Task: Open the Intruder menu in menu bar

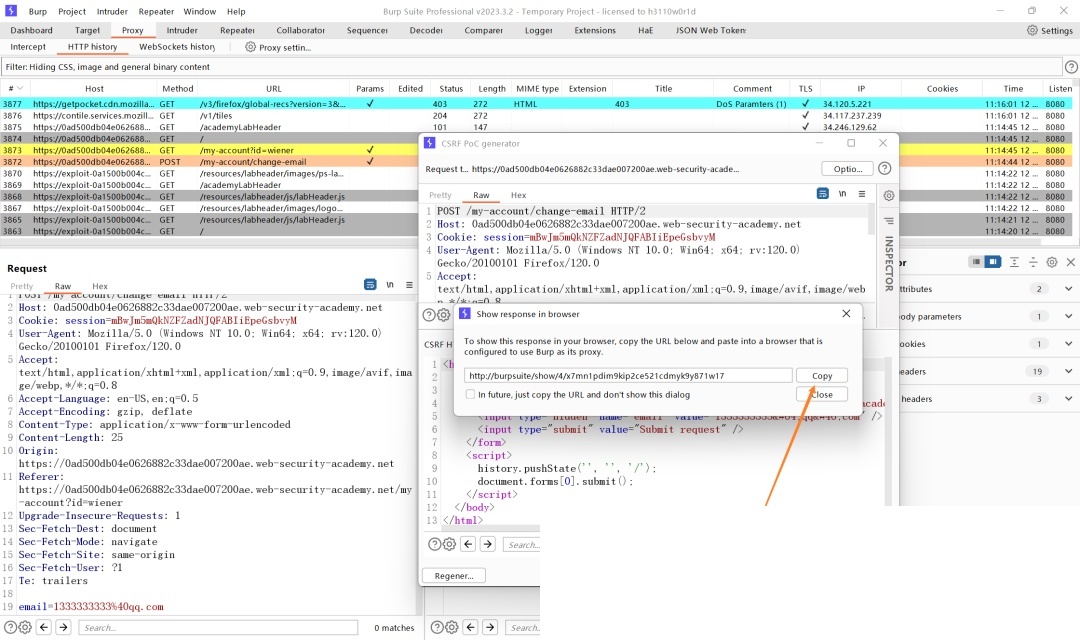Action: (112, 12)
